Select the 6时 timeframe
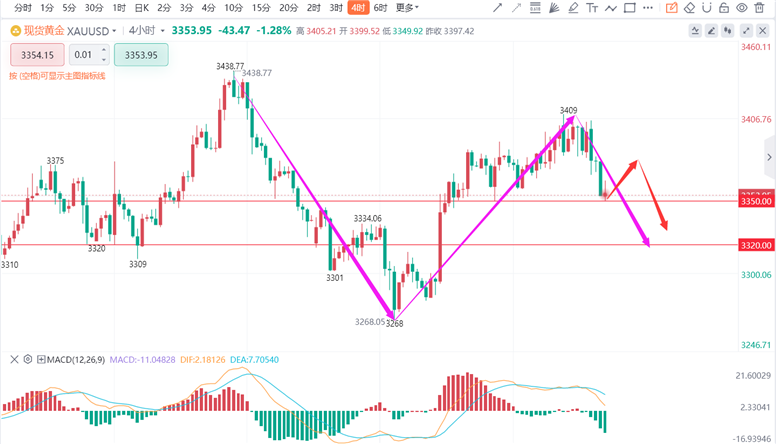 coord(381,8)
